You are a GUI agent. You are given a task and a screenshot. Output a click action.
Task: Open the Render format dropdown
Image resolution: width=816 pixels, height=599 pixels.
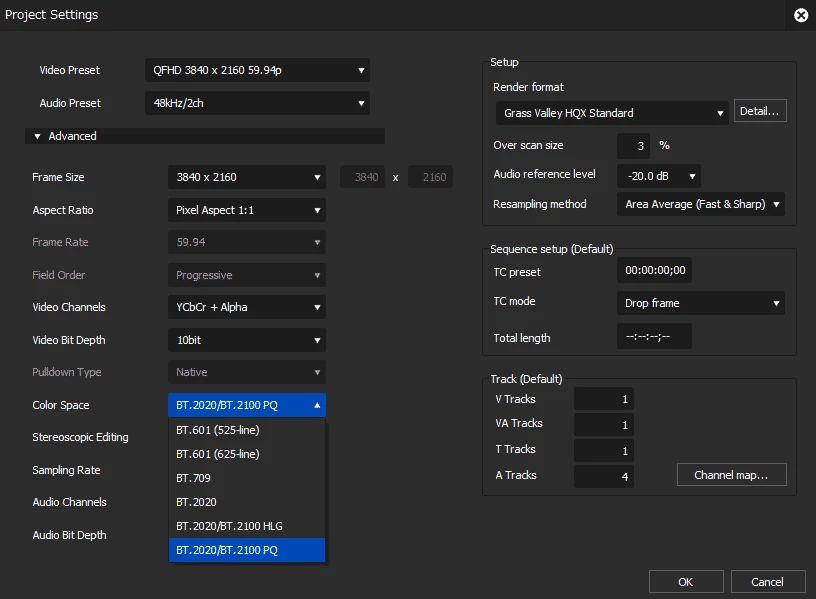coord(612,113)
